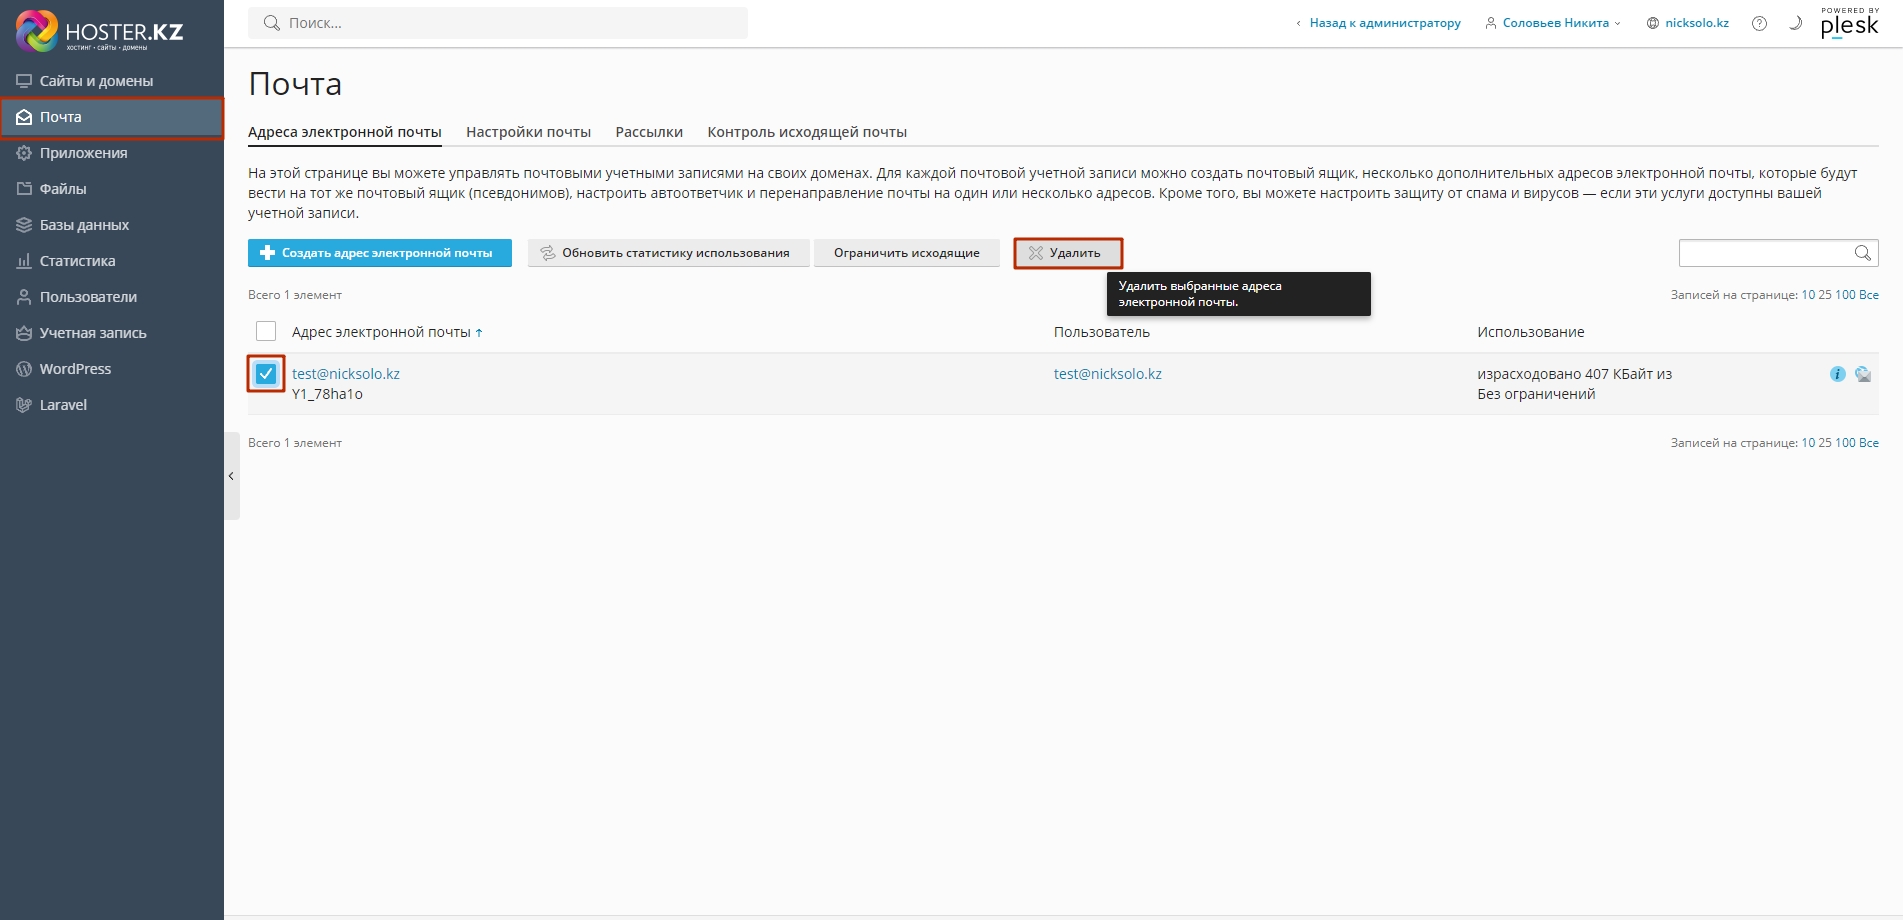Open the nicksolo.kz domain link

click(x=1688, y=23)
